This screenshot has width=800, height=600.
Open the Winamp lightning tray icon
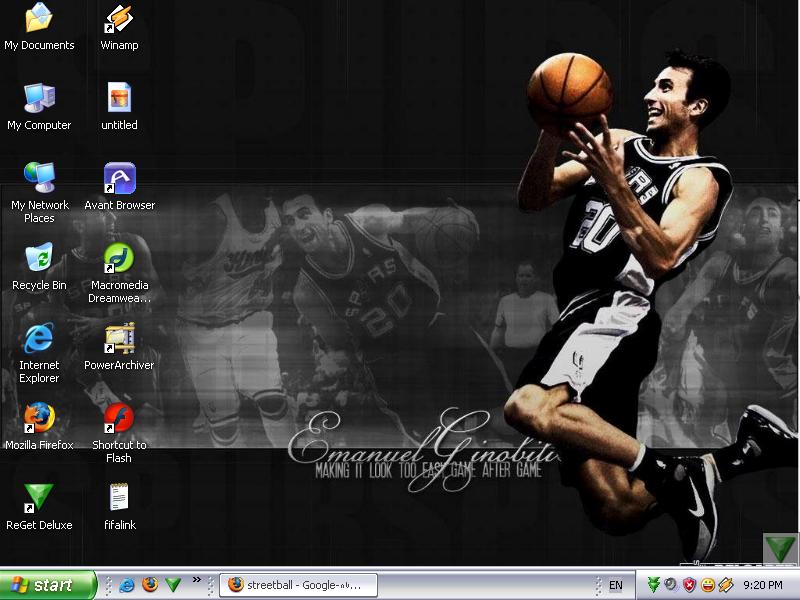726,585
